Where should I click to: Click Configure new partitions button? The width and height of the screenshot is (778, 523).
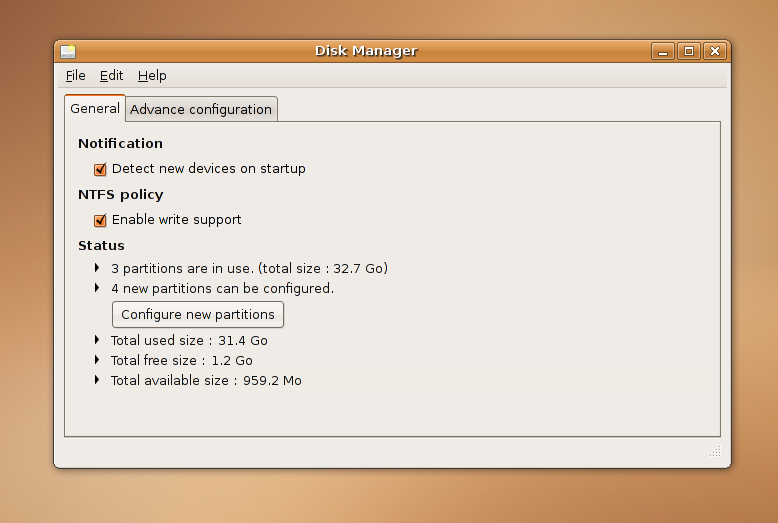coord(198,315)
